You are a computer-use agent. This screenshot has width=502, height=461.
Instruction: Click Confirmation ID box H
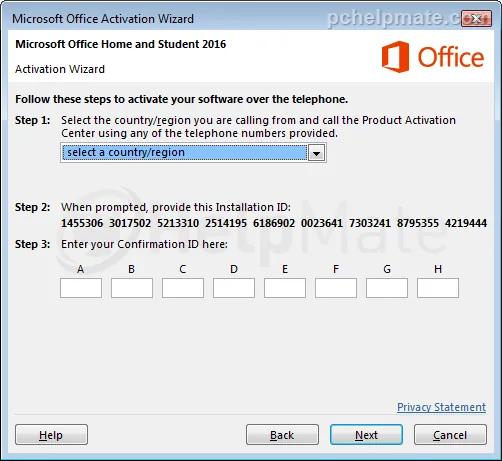[438, 288]
